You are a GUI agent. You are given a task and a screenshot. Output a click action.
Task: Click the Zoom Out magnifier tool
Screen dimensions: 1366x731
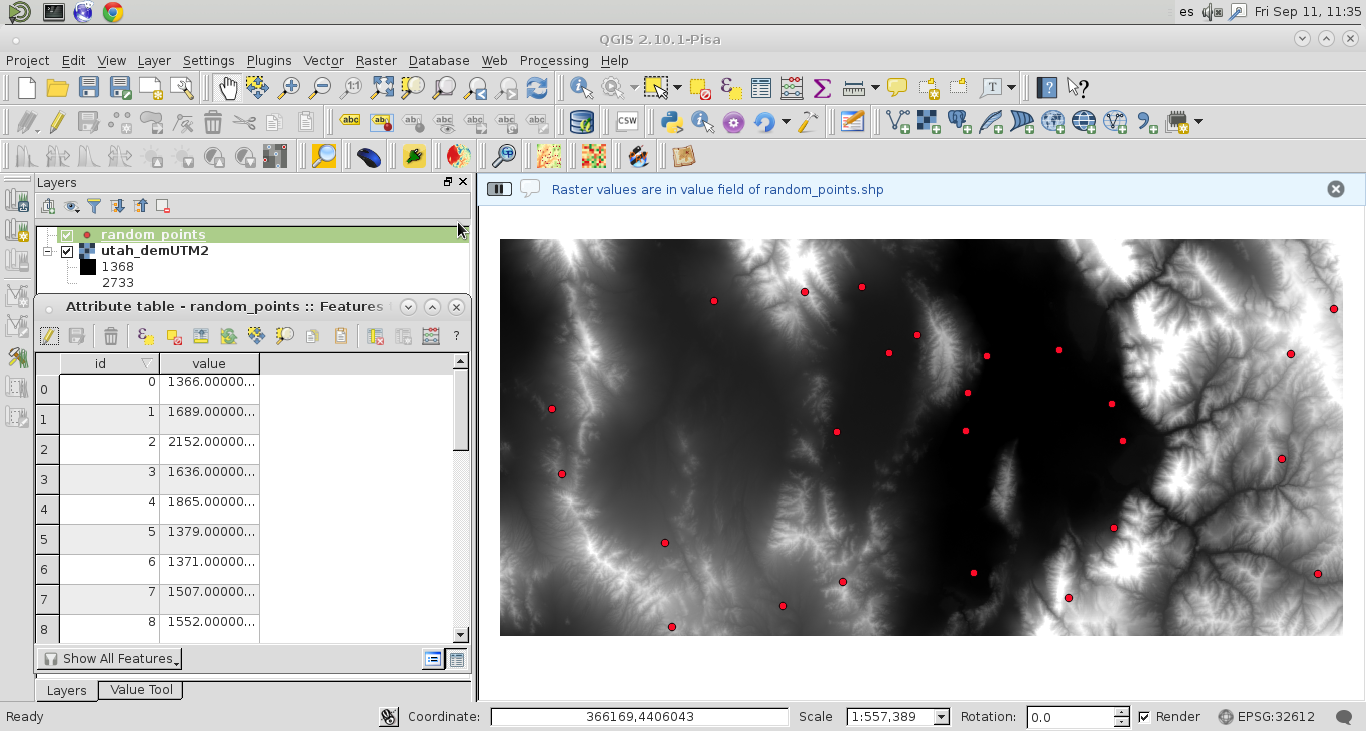[x=320, y=88]
